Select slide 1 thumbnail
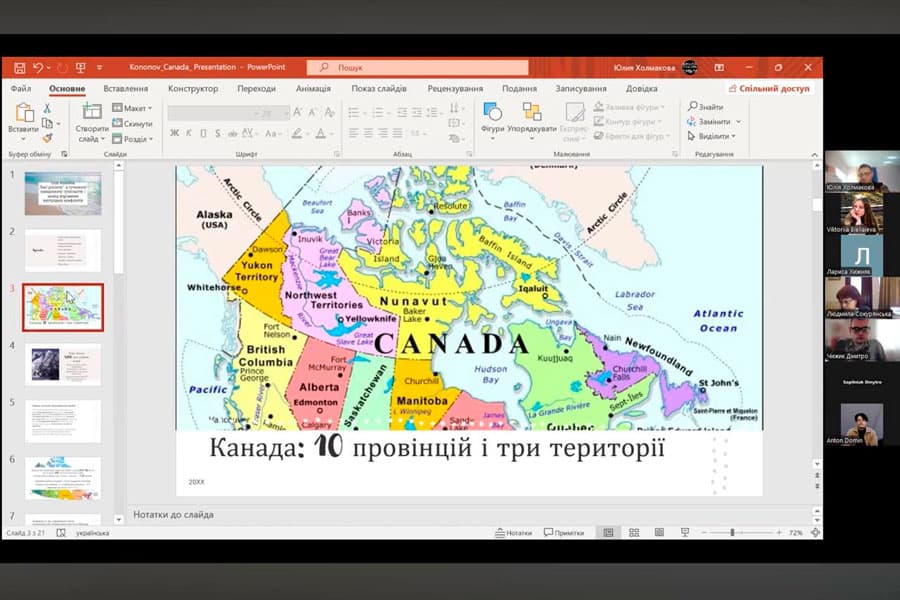Screen dimensions: 900x600 click(63, 193)
